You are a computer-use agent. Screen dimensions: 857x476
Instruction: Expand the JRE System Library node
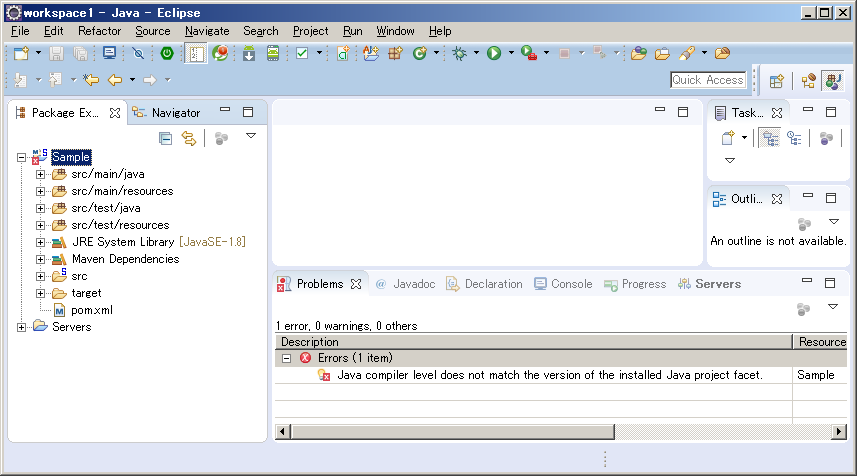(x=40, y=242)
